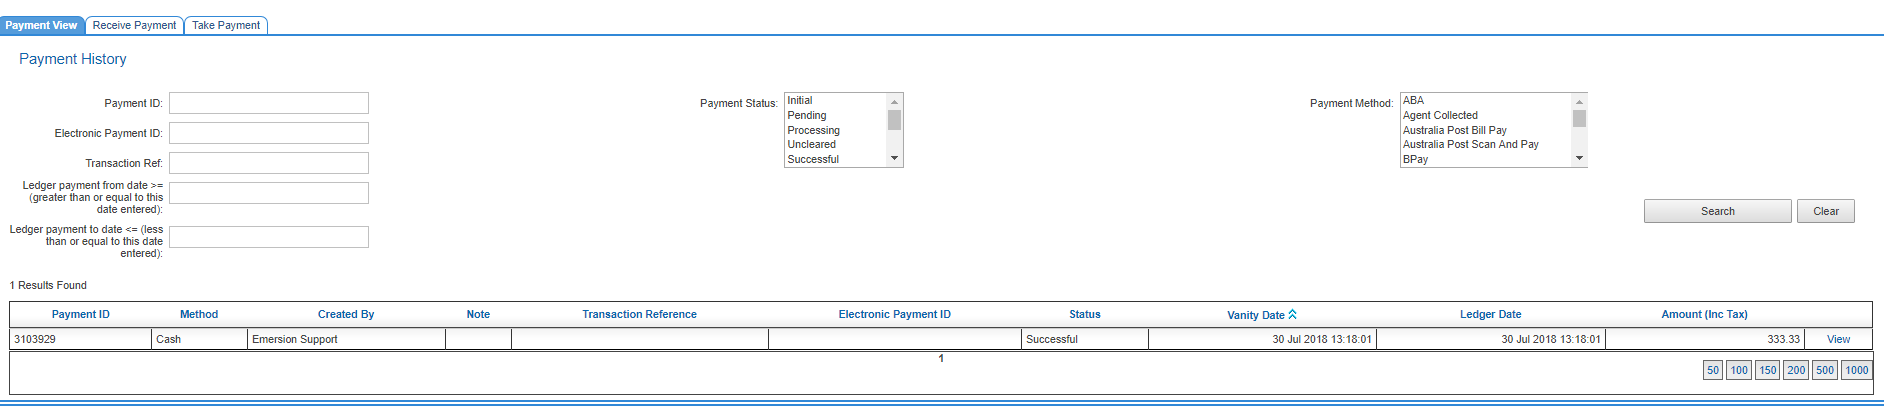Focus the Electronic Payment ID field
This screenshot has height=411, width=1884.
268,133
